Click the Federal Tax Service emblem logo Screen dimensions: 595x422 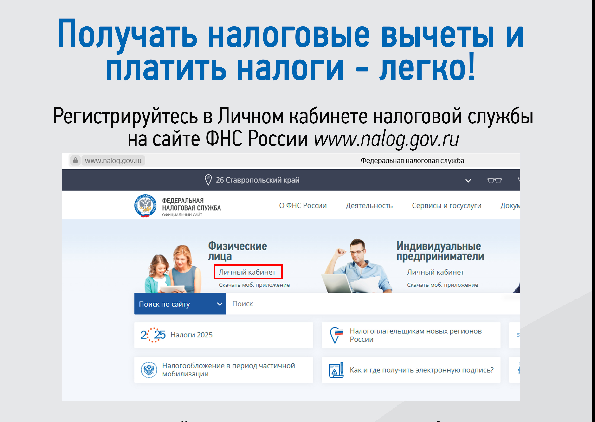pos(145,205)
